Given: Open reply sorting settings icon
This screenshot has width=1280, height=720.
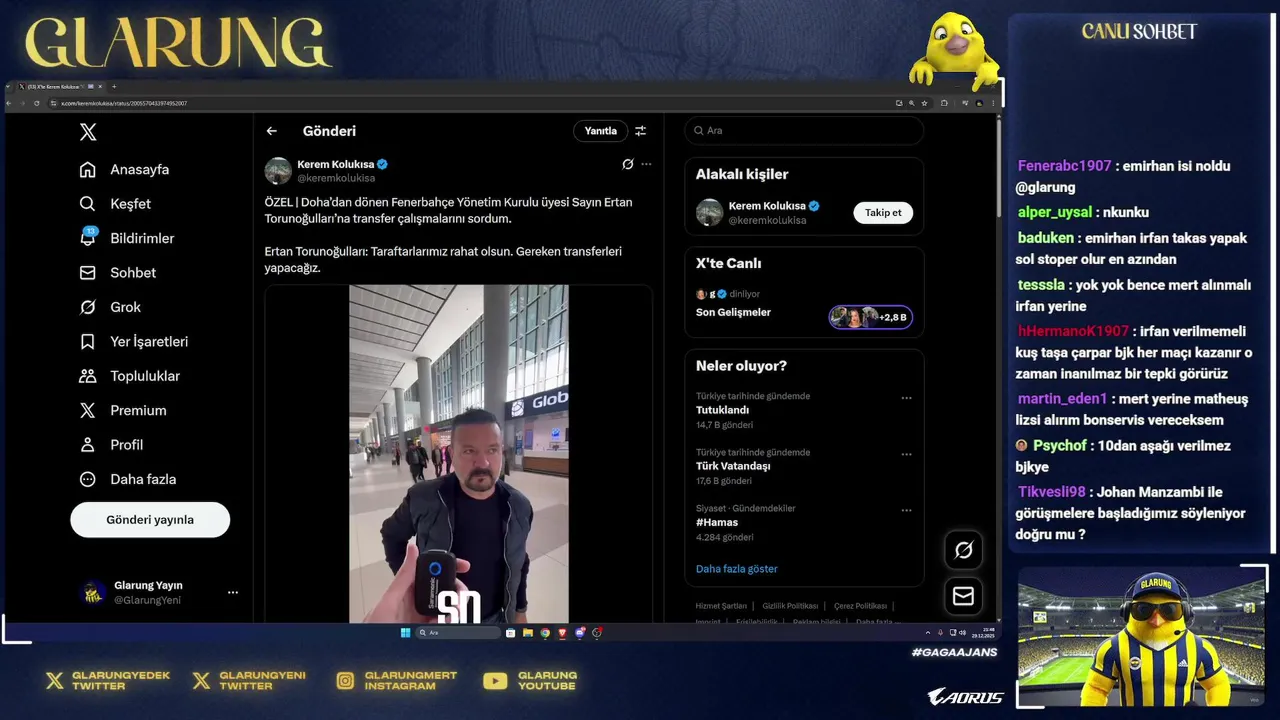Looking at the screenshot, I should pyautogui.click(x=641, y=131).
